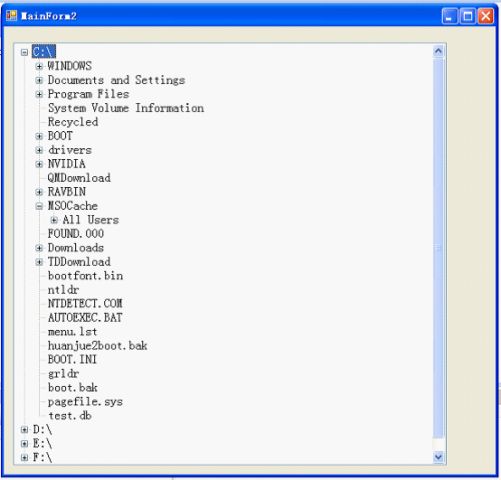The height and width of the screenshot is (480, 501).
Task: Select the test.db file
Action: point(70,416)
